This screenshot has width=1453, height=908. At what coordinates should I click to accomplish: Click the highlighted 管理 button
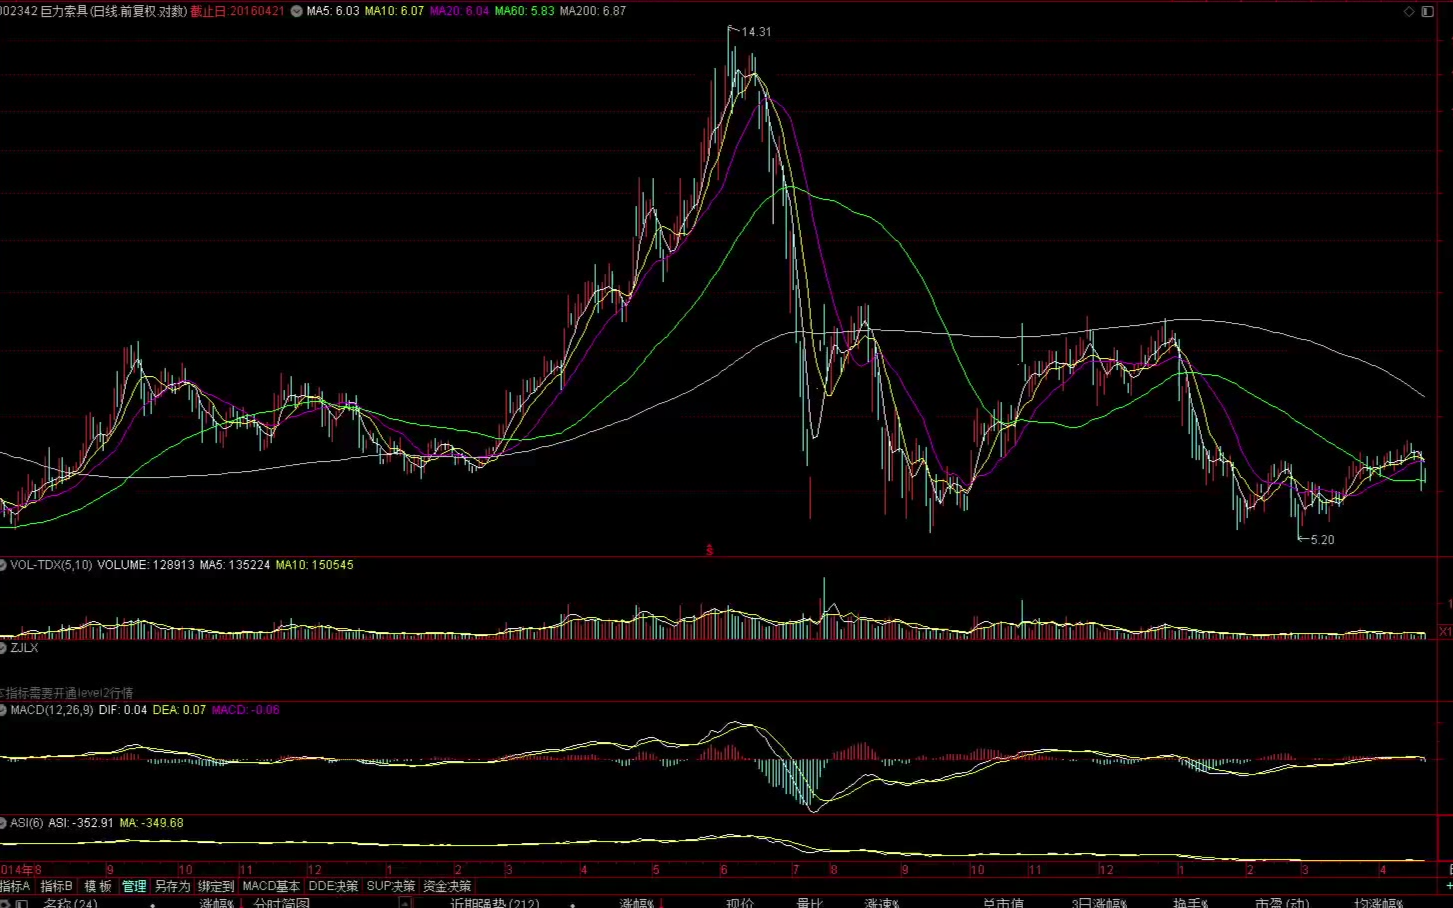tap(134, 886)
